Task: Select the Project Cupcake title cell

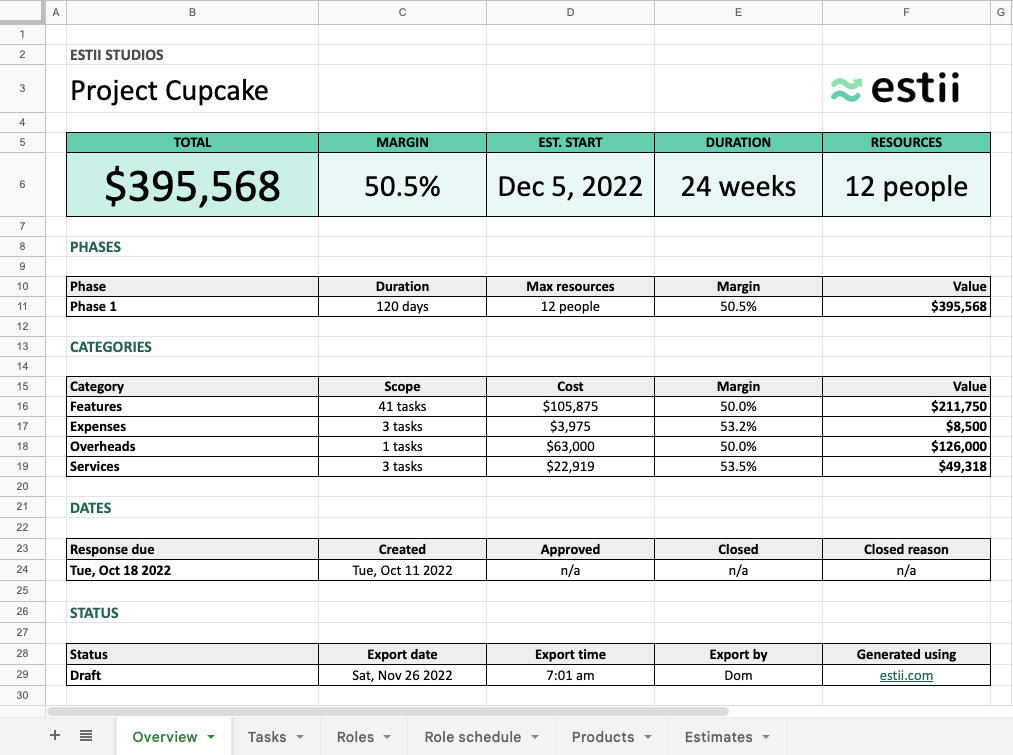Action: 193,89
